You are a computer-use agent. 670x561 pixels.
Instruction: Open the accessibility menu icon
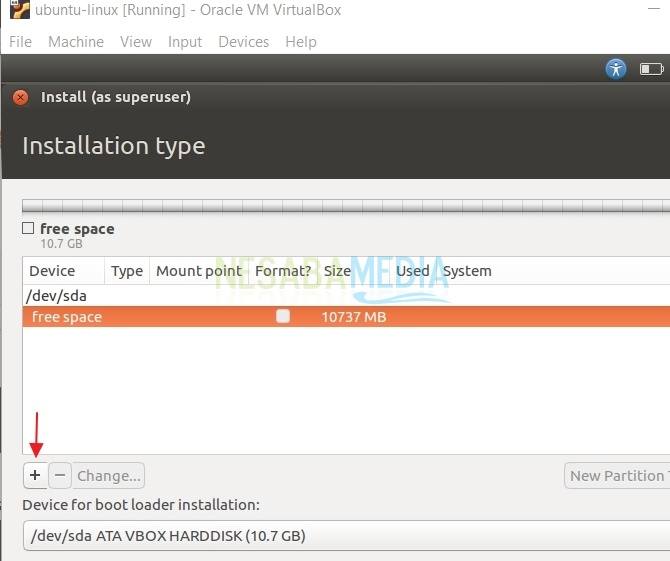coord(616,69)
